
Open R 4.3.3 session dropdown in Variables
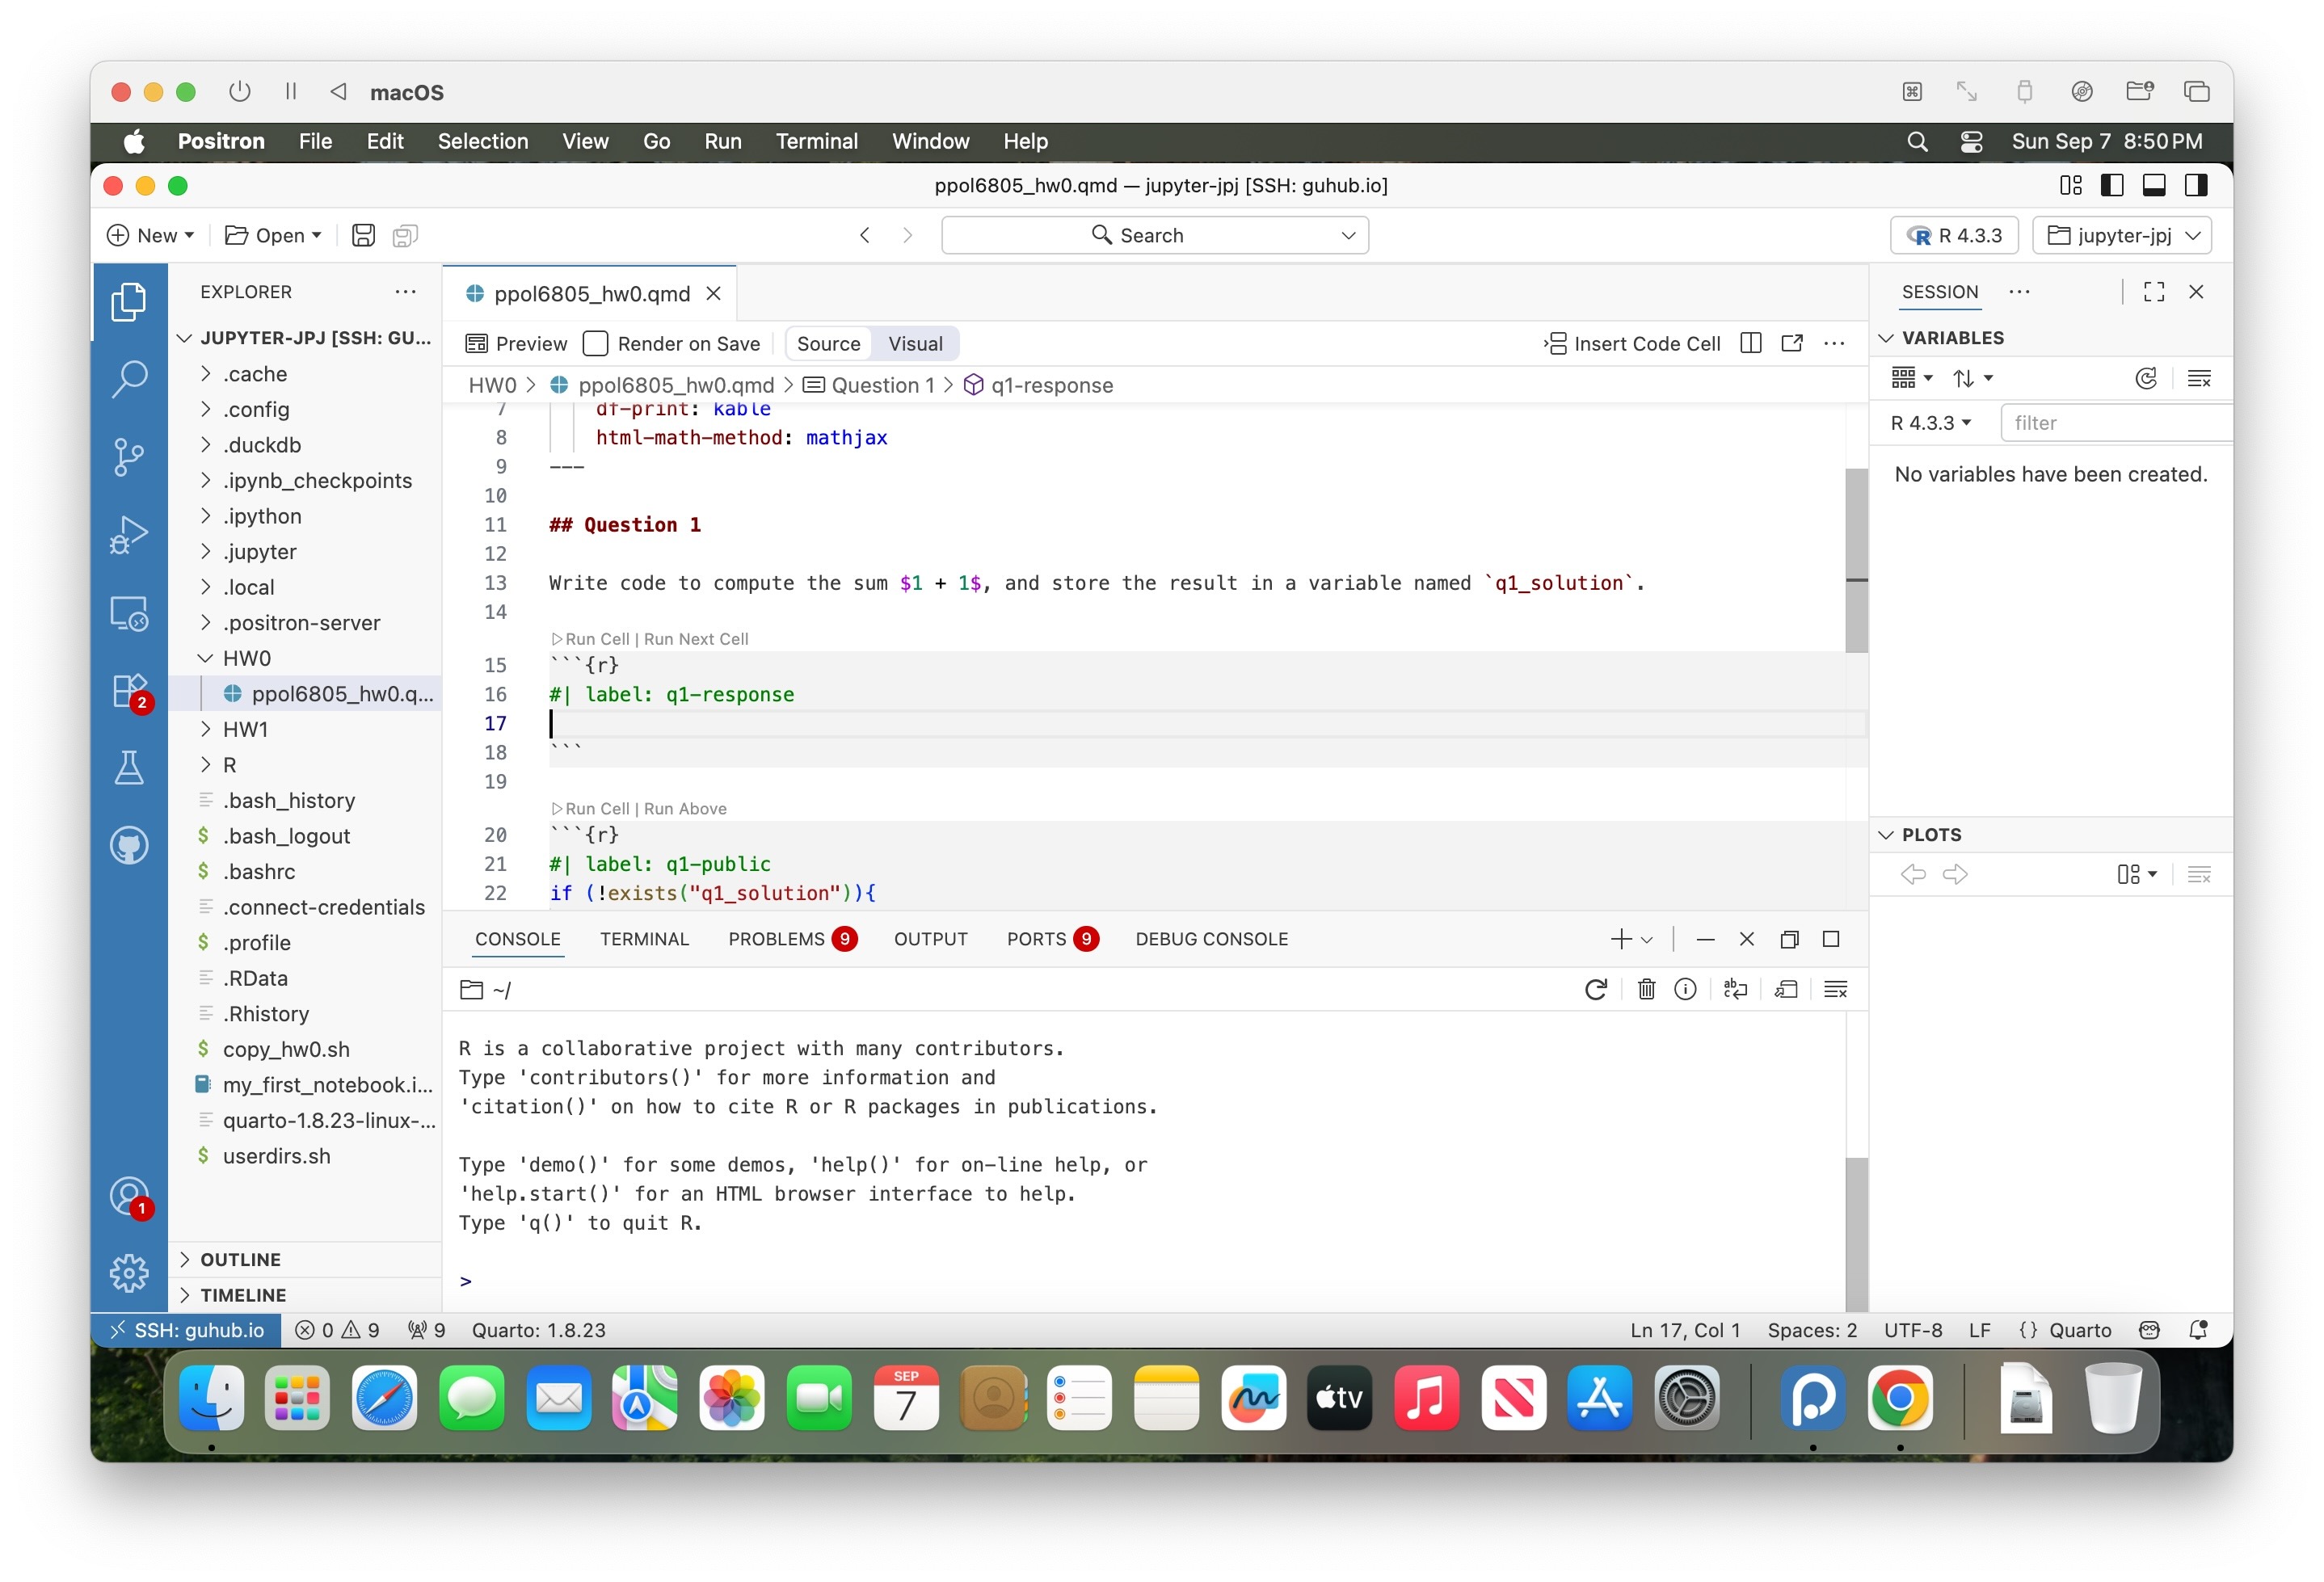[x=1931, y=423]
